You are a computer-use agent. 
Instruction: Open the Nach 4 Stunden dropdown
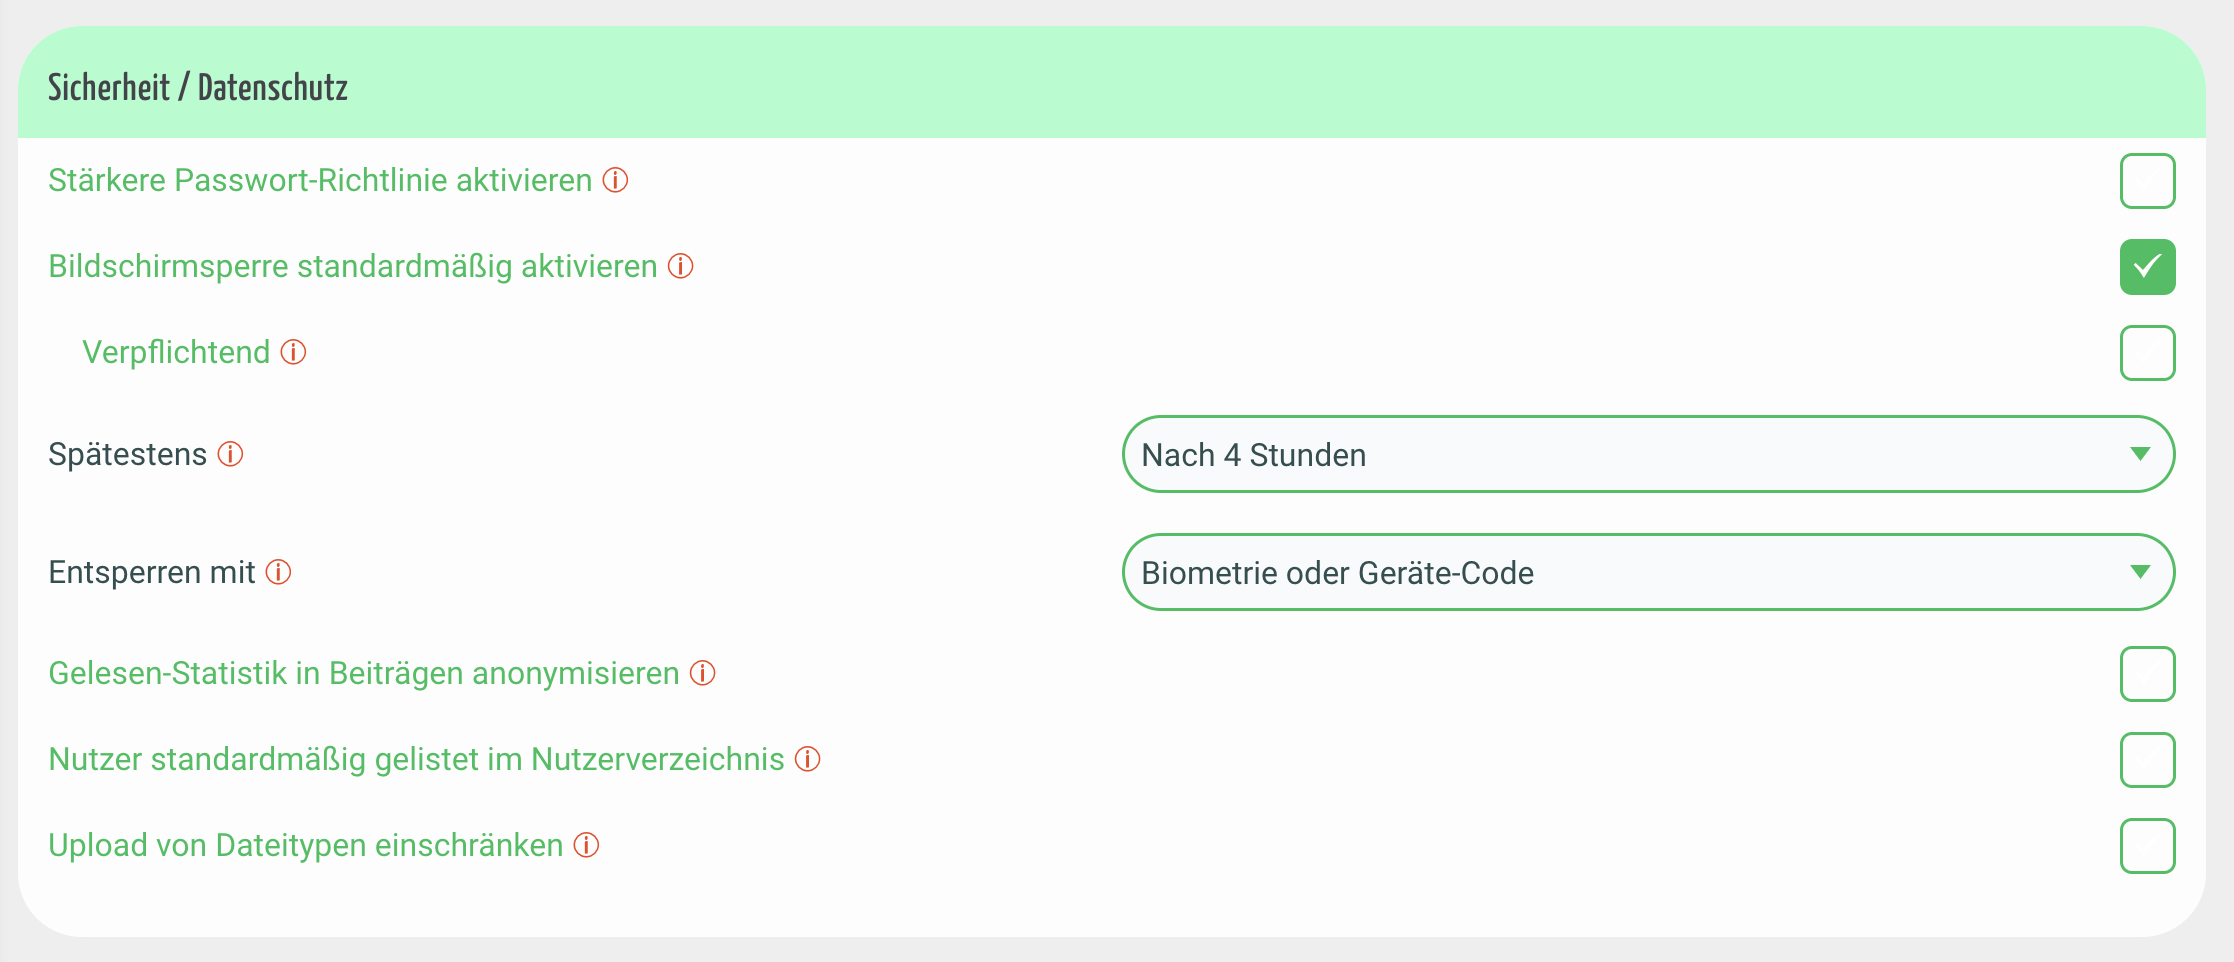coord(1648,454)
